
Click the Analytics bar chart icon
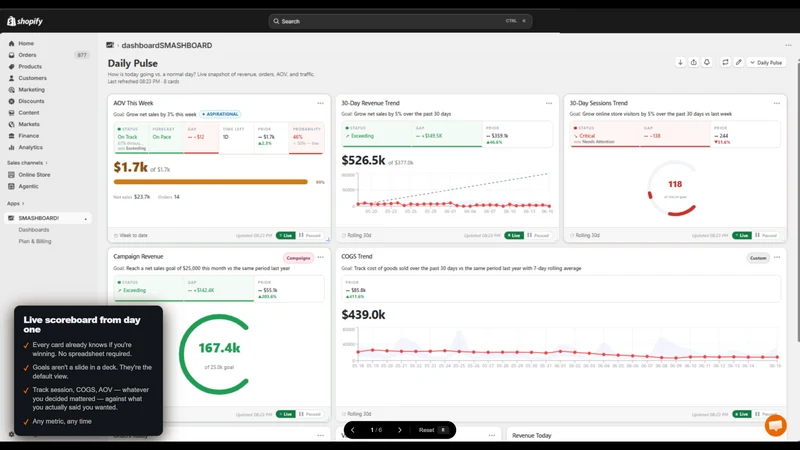[11, 147]
